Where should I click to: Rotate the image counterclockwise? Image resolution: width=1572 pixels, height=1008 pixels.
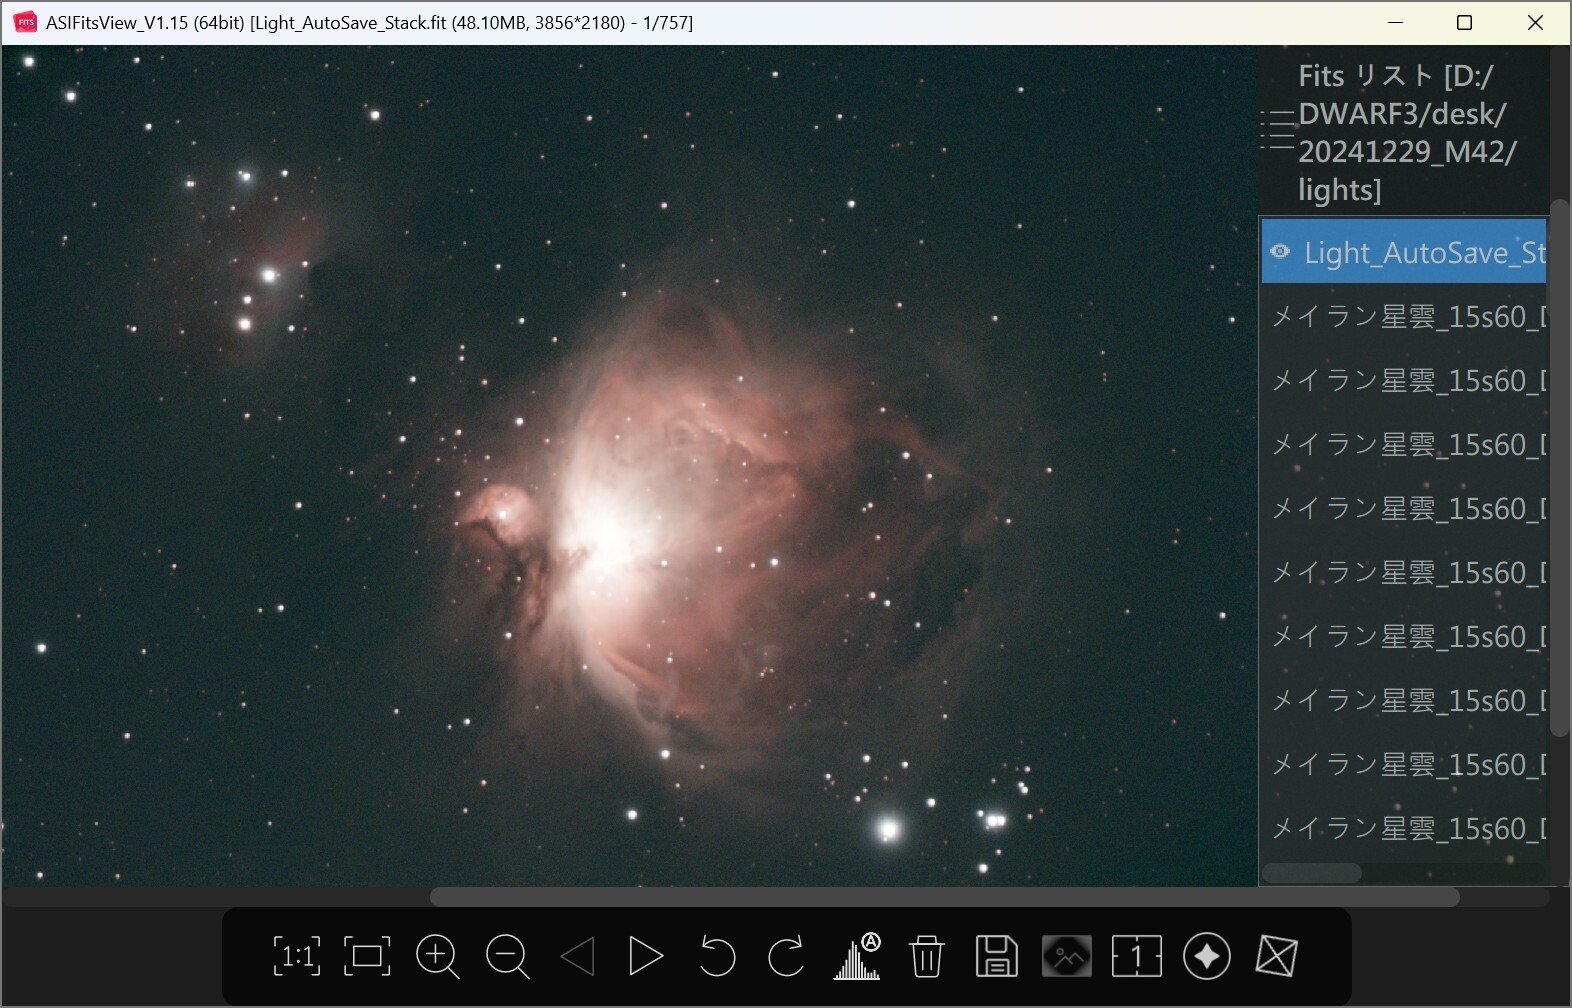(716, 957)
